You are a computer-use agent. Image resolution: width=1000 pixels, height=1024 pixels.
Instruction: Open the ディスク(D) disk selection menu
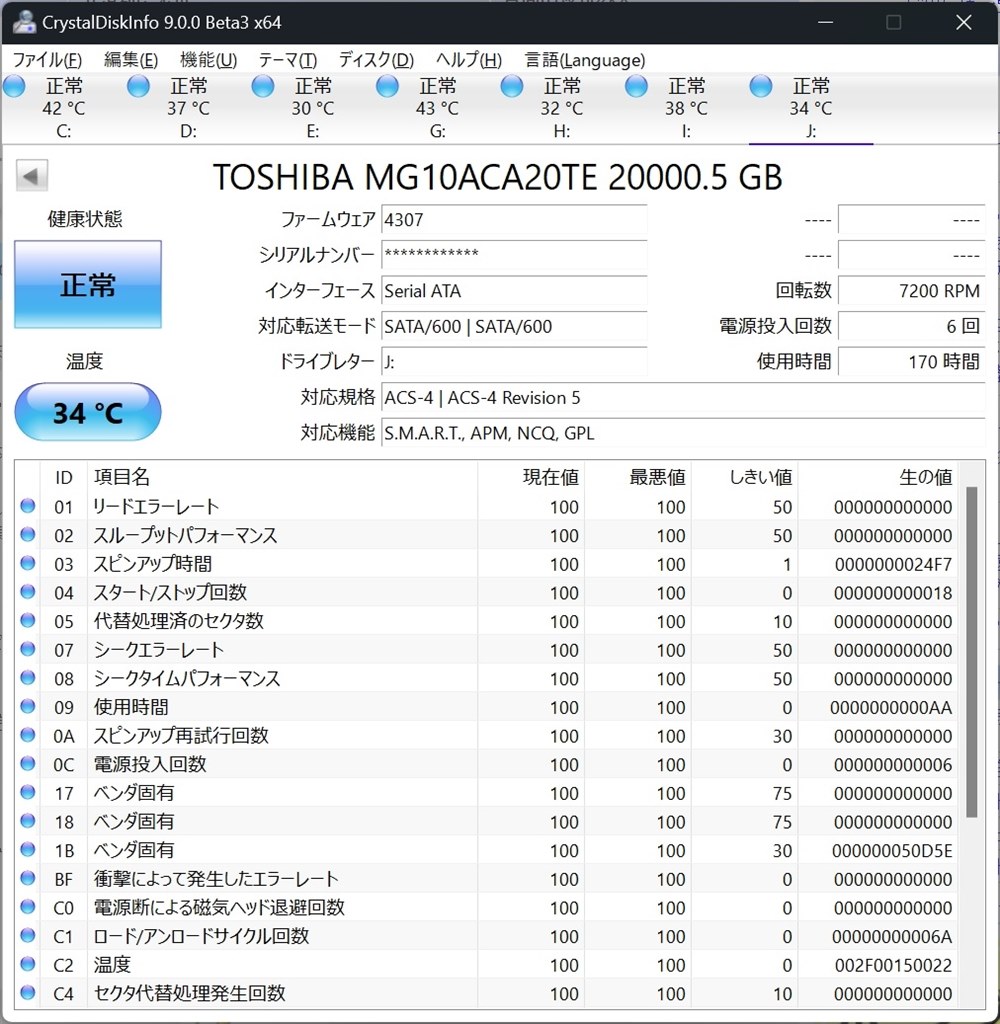(x=375, y=60)
